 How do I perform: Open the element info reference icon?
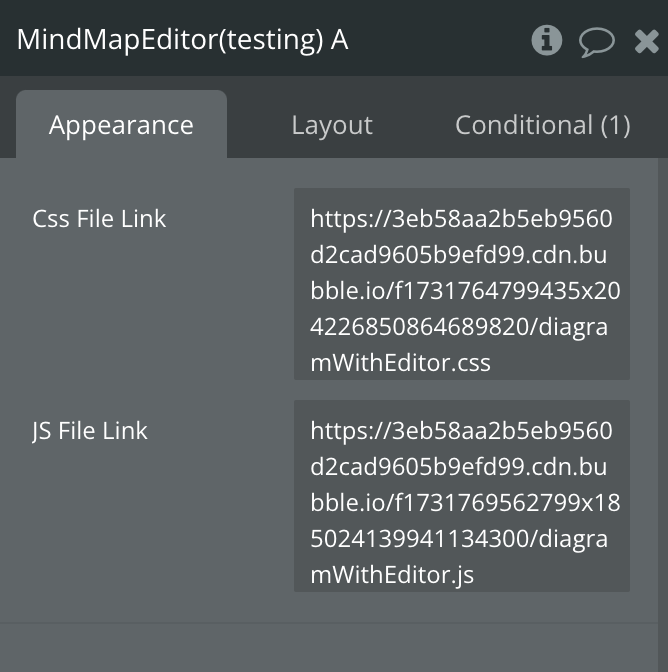[546, 40]
